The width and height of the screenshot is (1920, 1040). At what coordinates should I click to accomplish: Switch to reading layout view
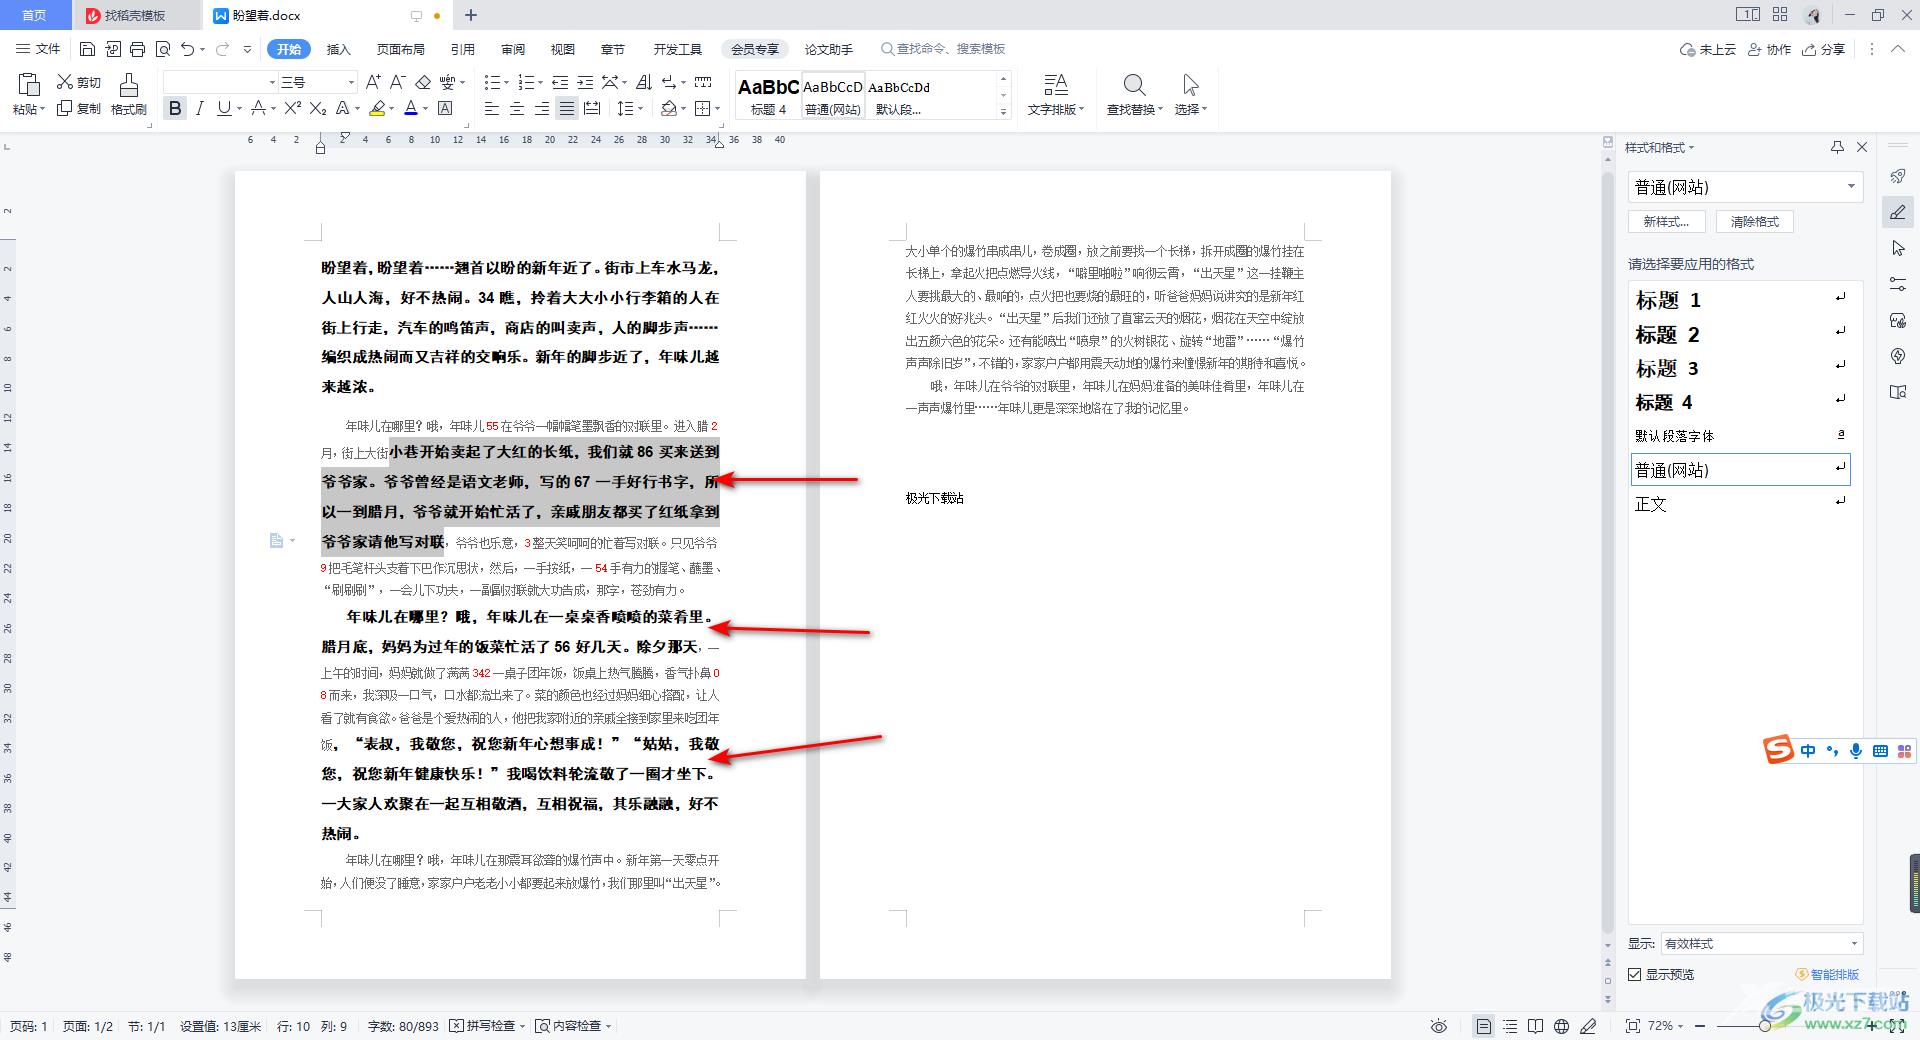click(1535, 1026)
